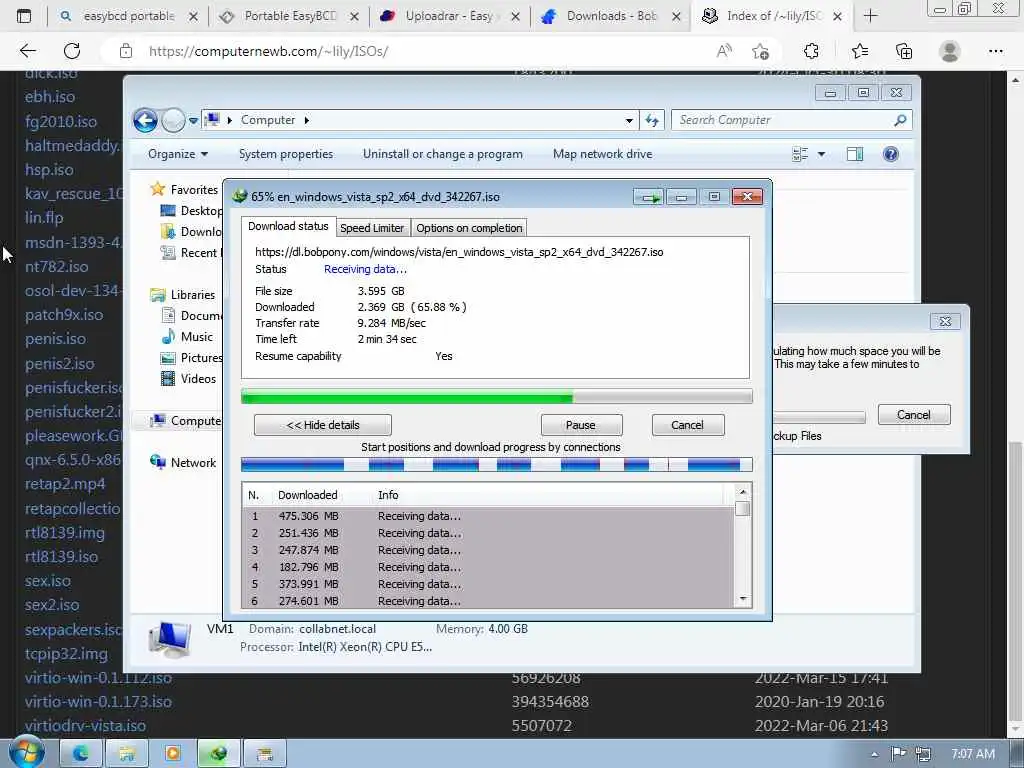Select Network in navigation pane
1024x768 pixels.
coord(193,462)
